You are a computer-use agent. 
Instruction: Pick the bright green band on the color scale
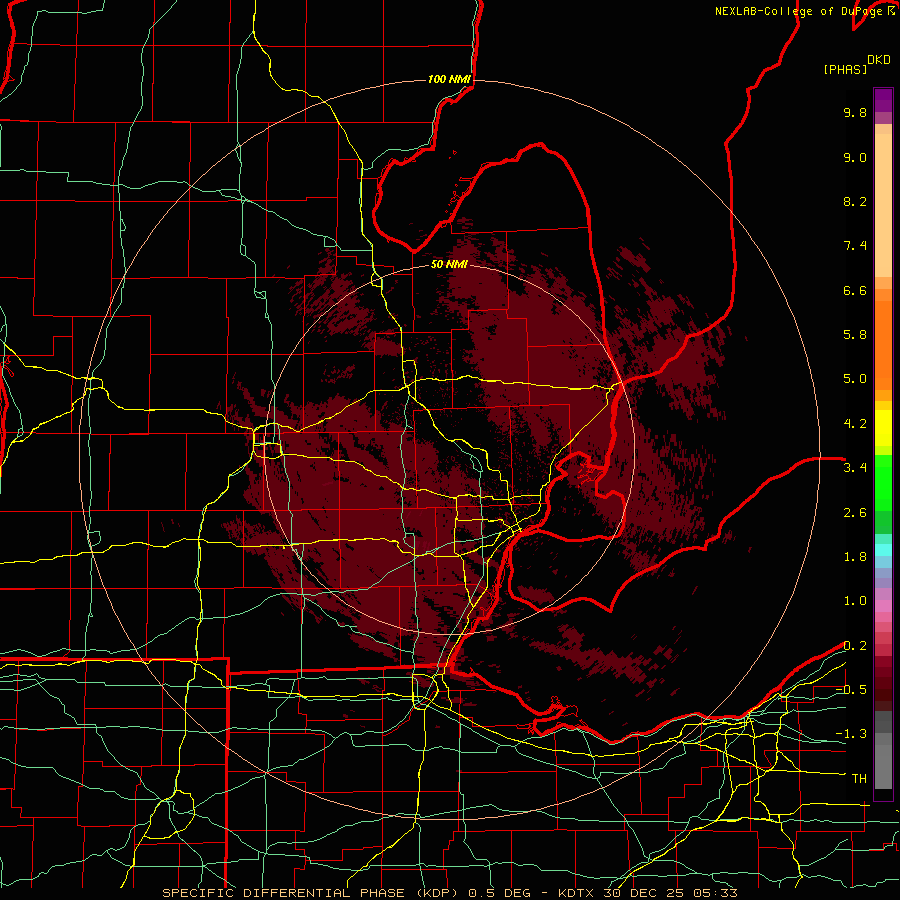pyautogui.click(x=883, y=482)
